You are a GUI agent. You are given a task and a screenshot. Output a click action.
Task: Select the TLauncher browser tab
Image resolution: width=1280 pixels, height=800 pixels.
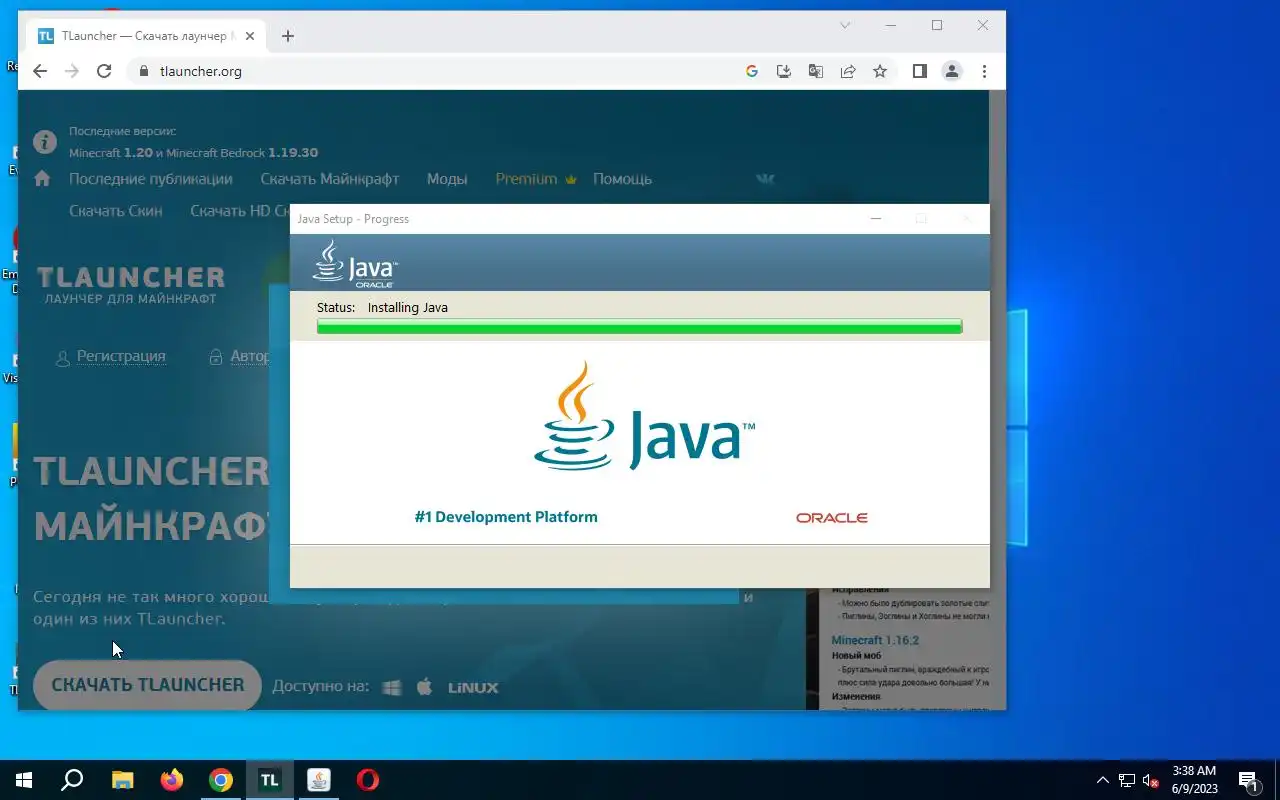147,36
